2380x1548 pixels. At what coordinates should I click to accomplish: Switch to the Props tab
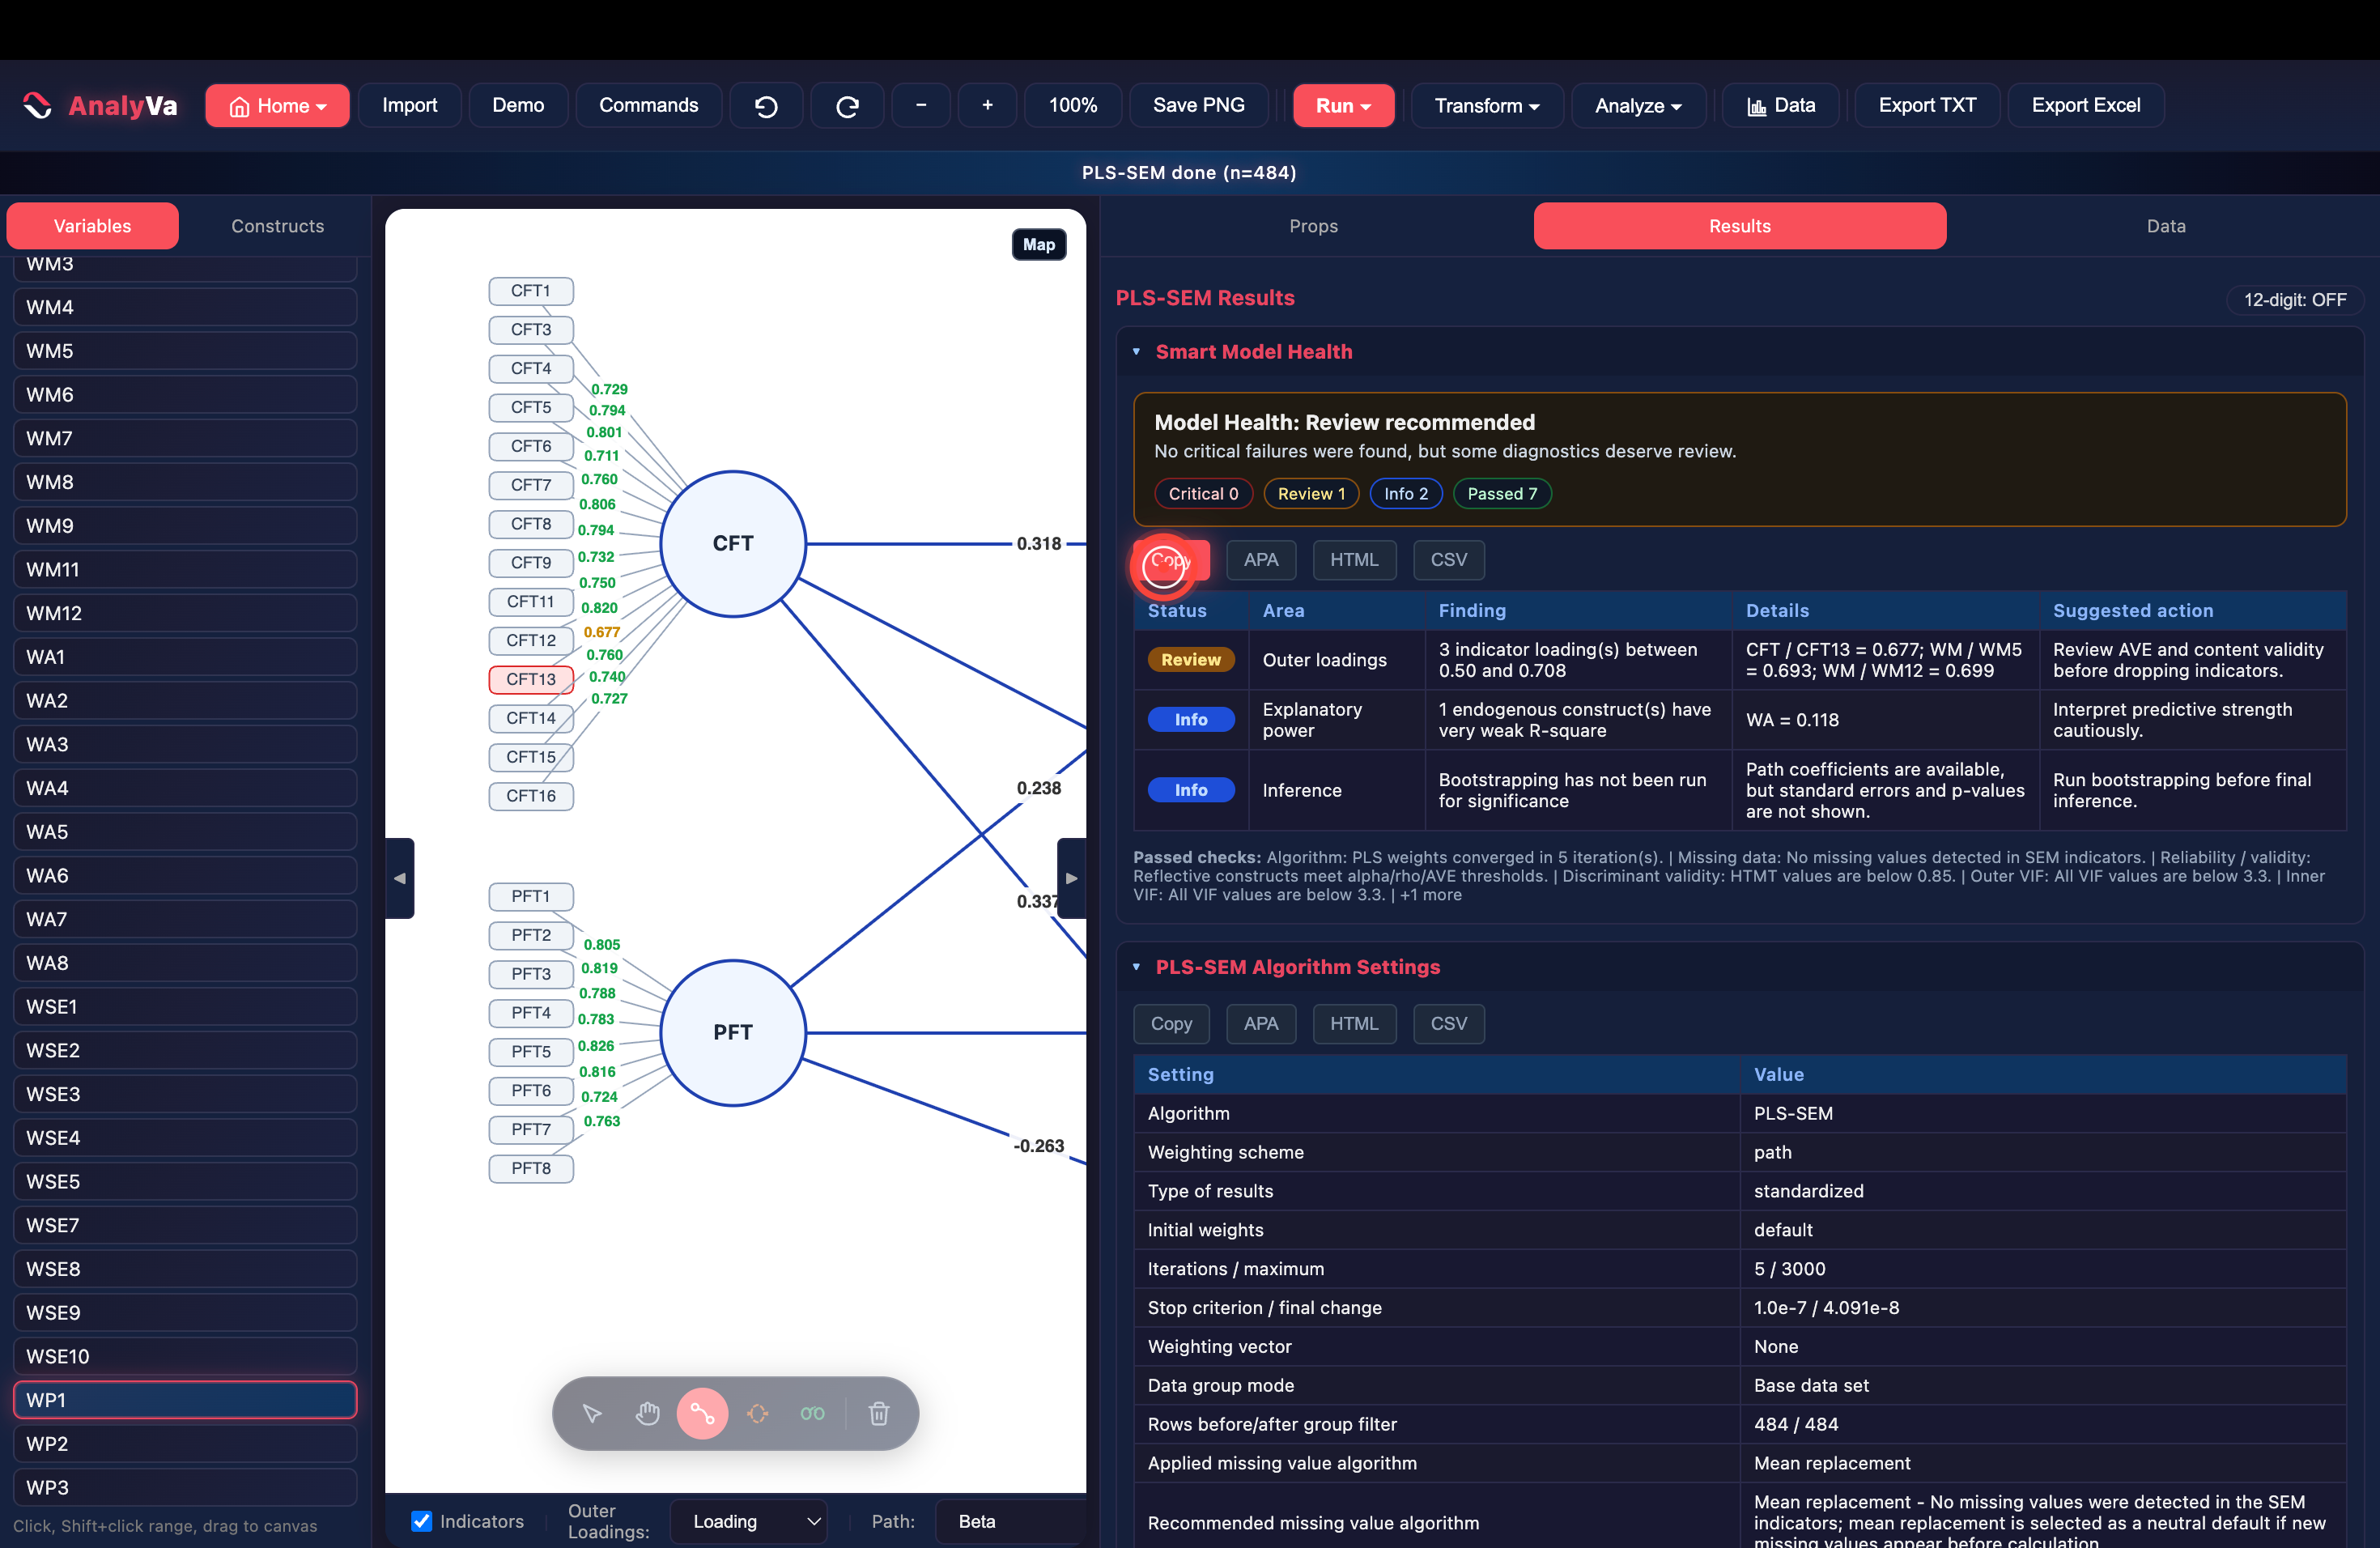coord(1313,226)
